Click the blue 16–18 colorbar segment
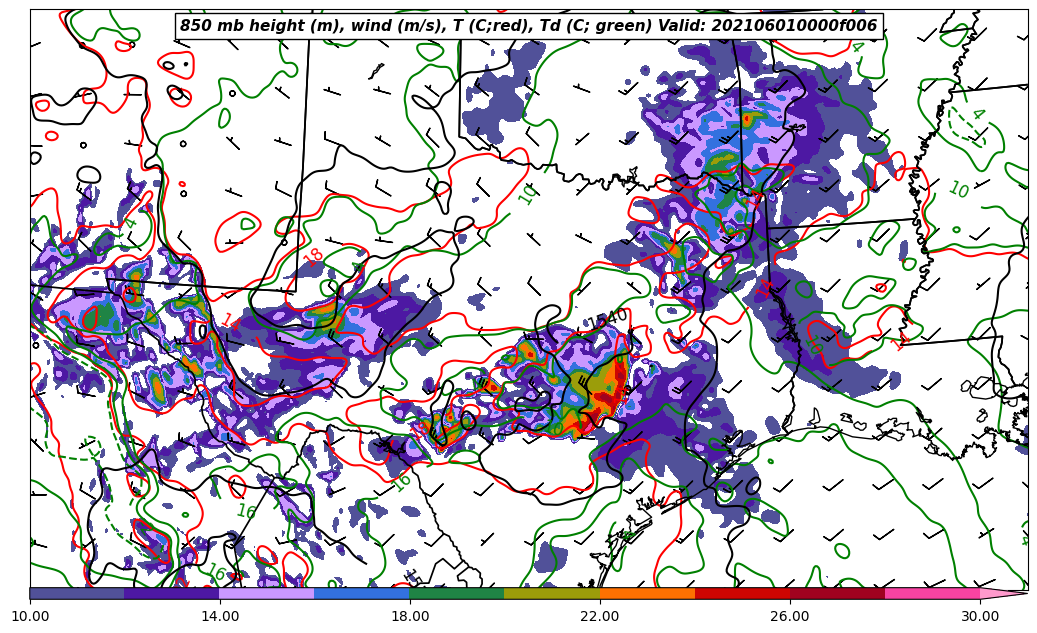 tap(362, 593)
